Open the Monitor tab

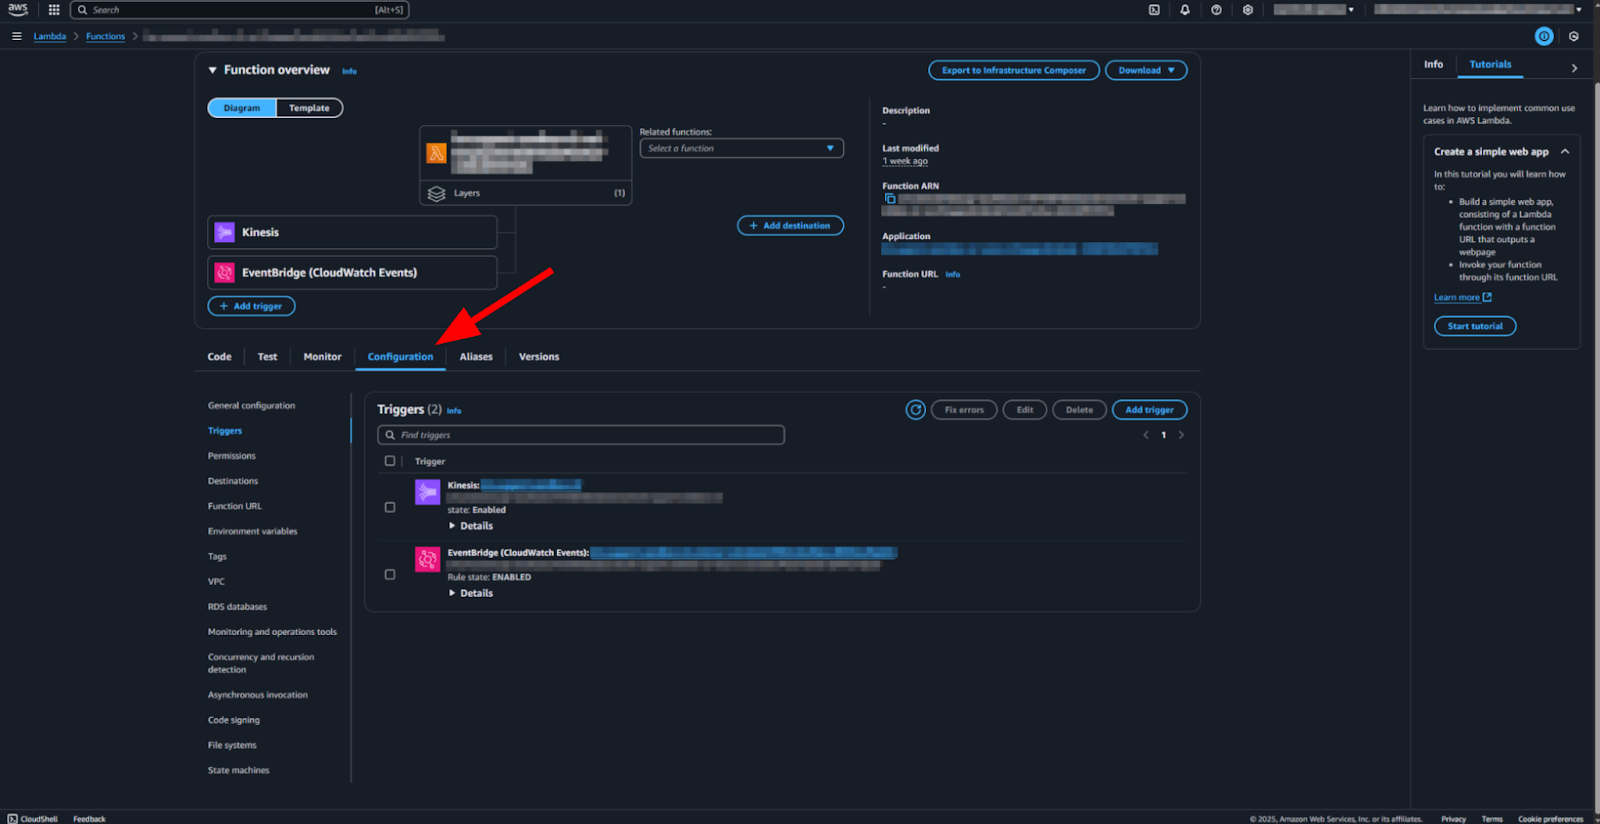[x=322, y=357]
